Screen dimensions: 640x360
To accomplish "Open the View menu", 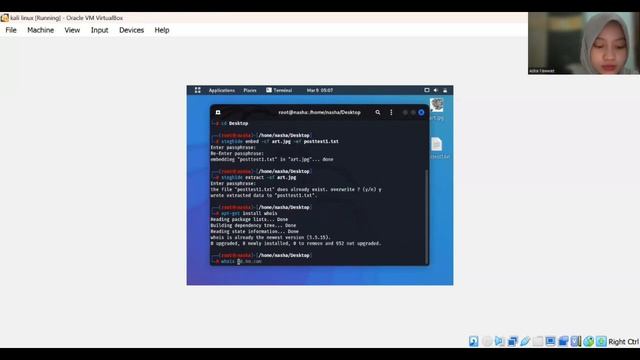I will tap(72, 30).
